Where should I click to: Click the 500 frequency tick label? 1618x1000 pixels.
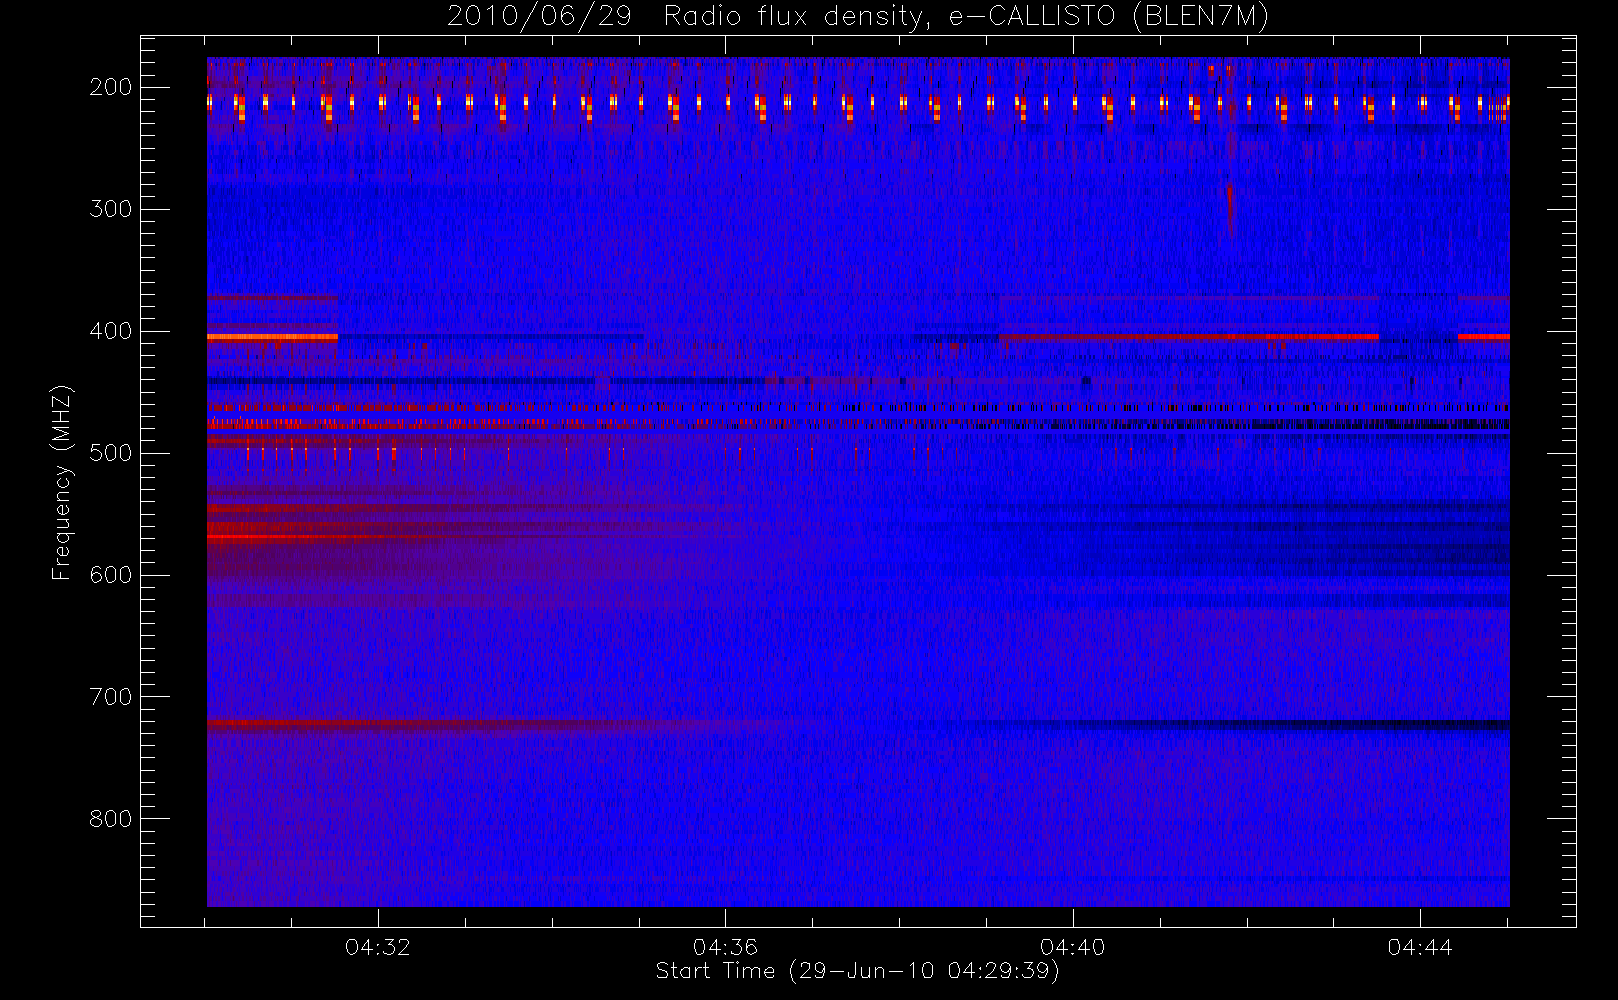pyautogui.click(x=111, y=453)
